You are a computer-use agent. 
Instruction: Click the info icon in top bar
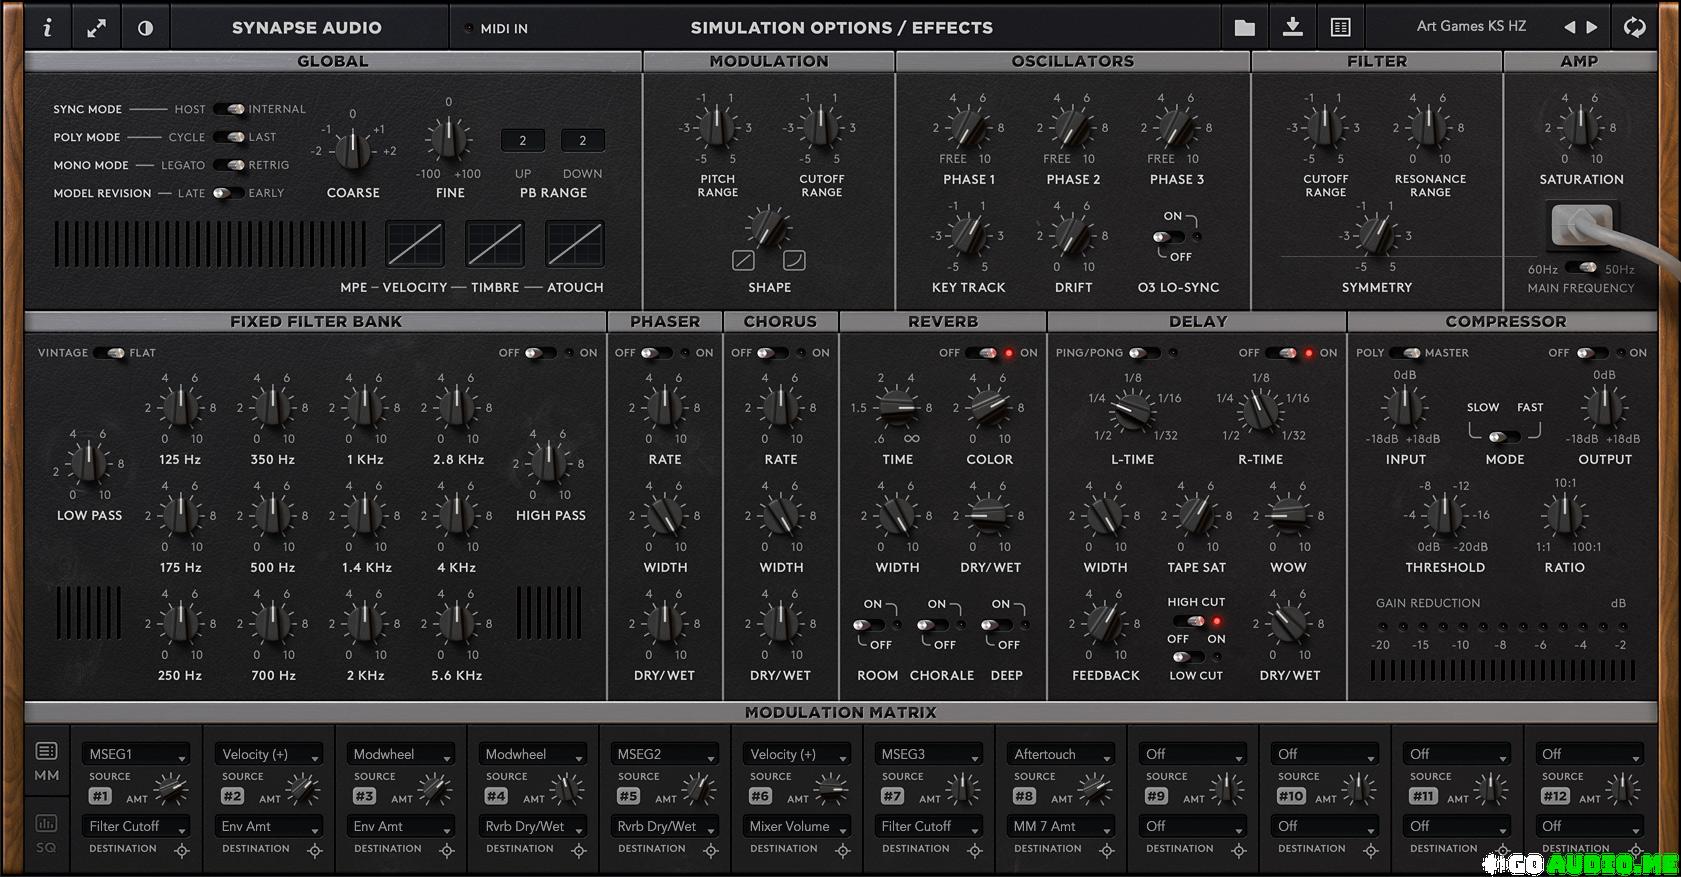click(x=47, y=28)
